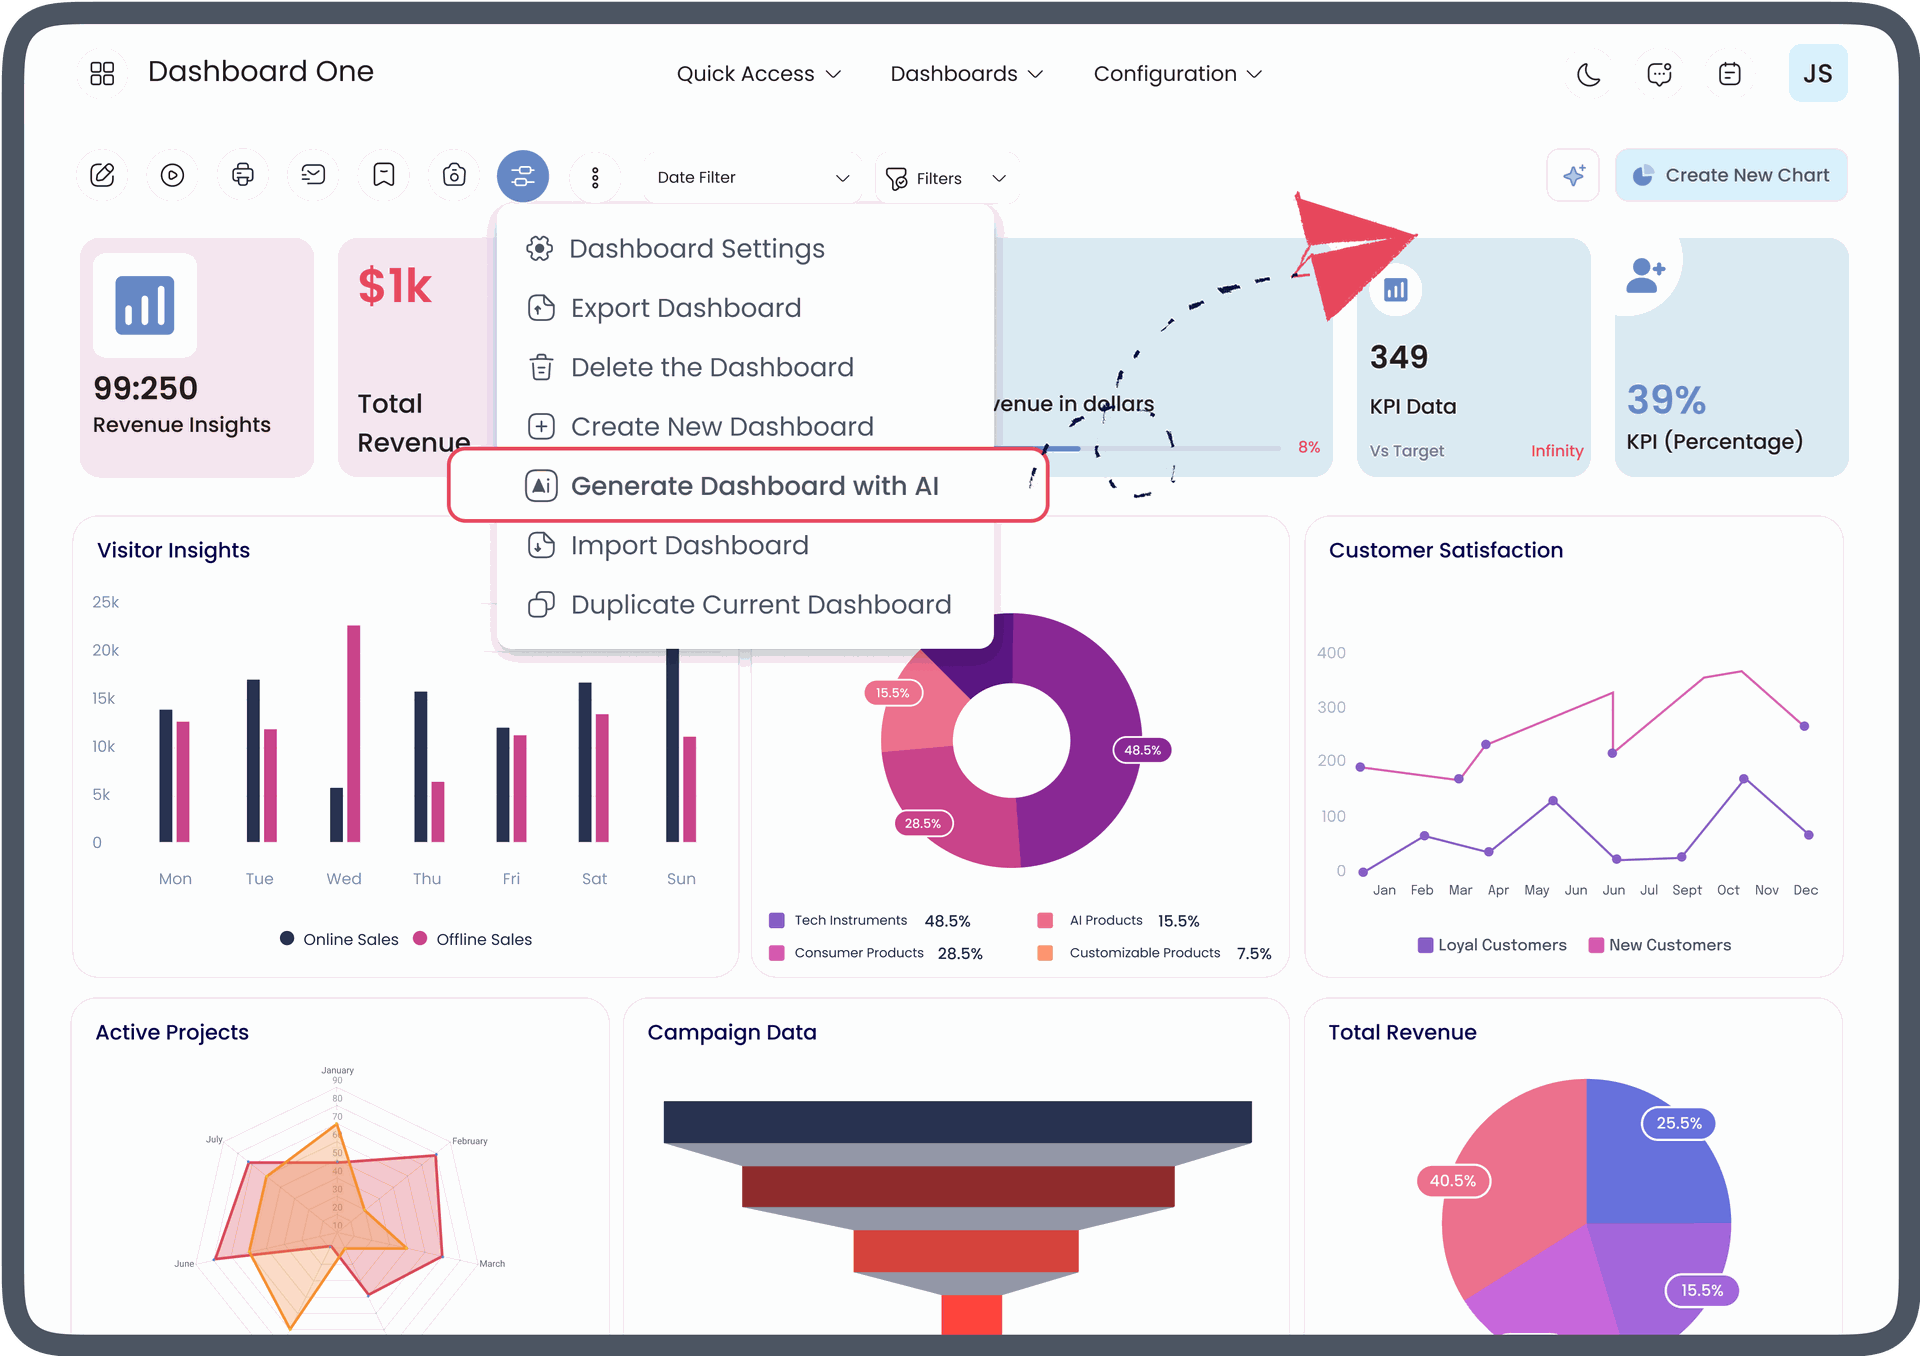Click the vertical three-dots more icon
The height and width of the screenshot is (1356, 1920).
tap(595, 178)
